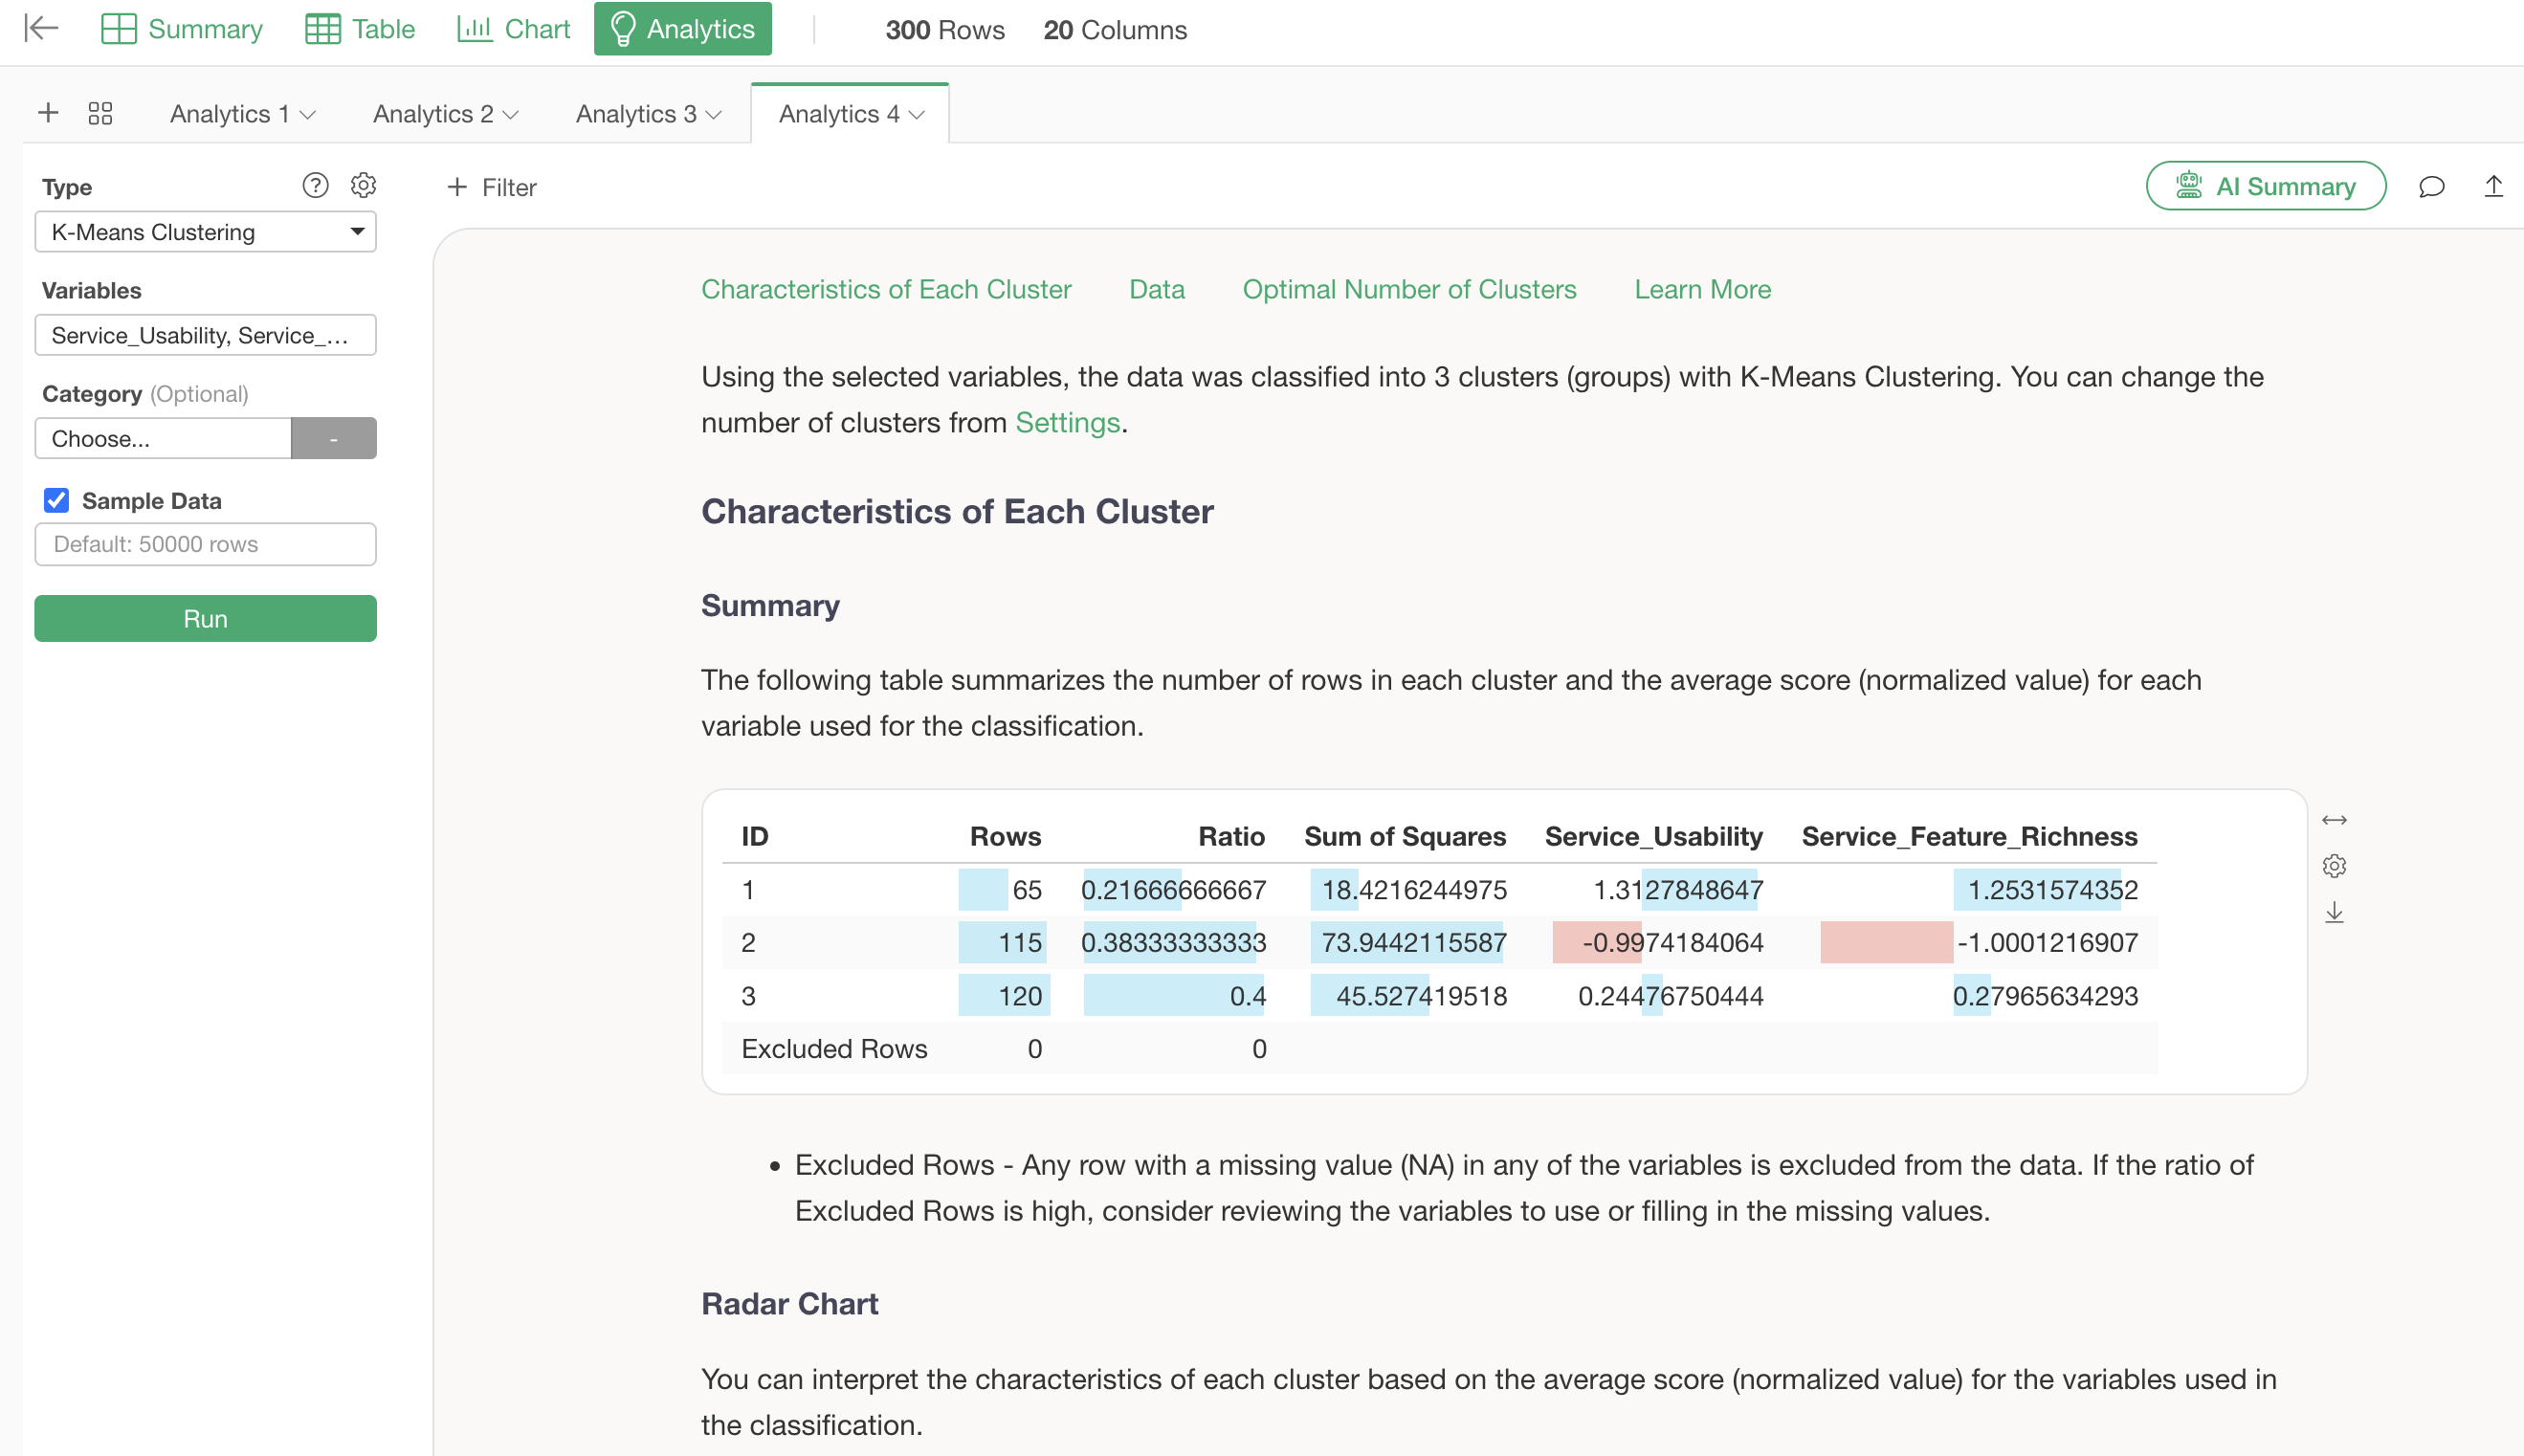Open the help icon next to Type
Screen dimensions: 2524x1456
click(x=315, y=186)
